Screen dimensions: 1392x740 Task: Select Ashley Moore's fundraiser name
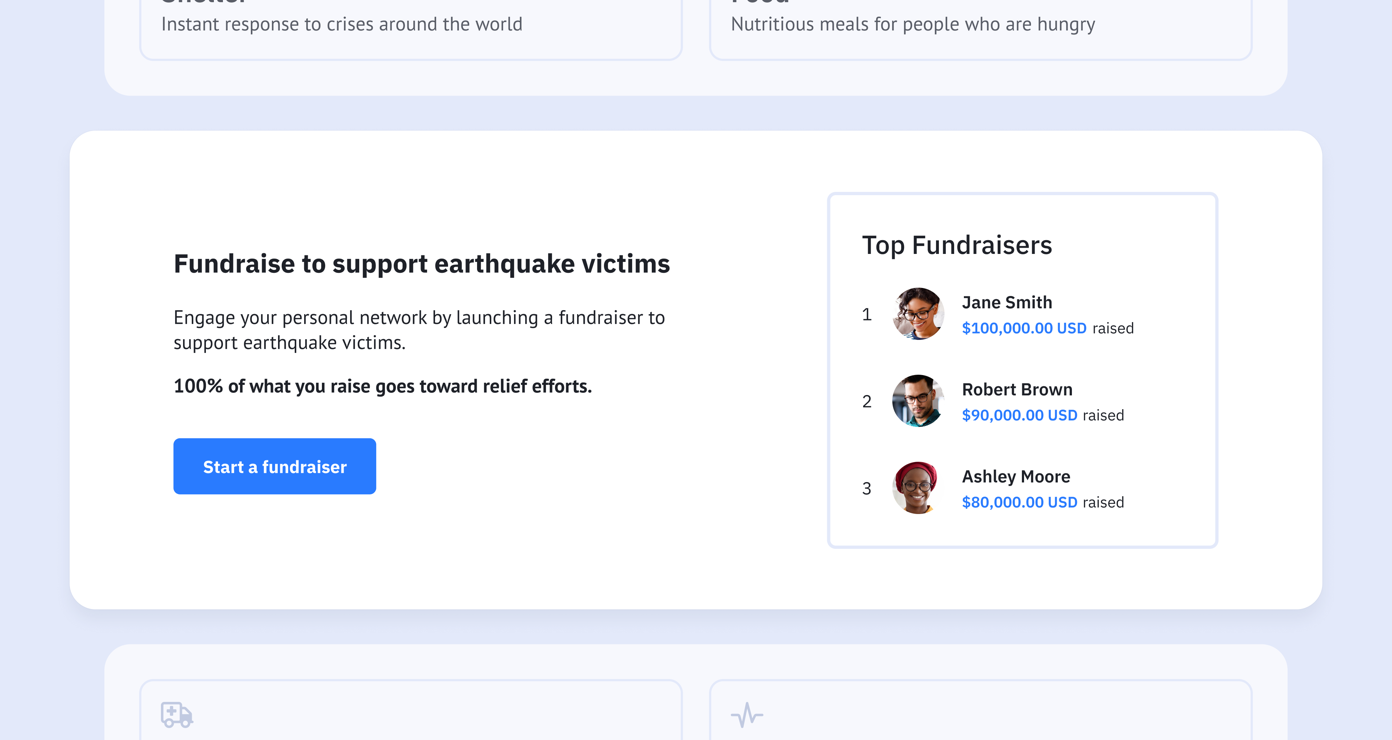pyautogui.click(x=1016, y=476)
